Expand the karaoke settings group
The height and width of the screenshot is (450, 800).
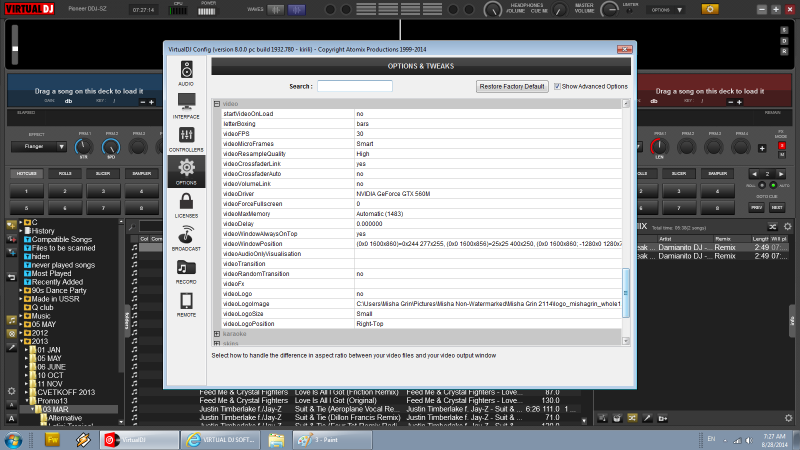coord(215,332)
